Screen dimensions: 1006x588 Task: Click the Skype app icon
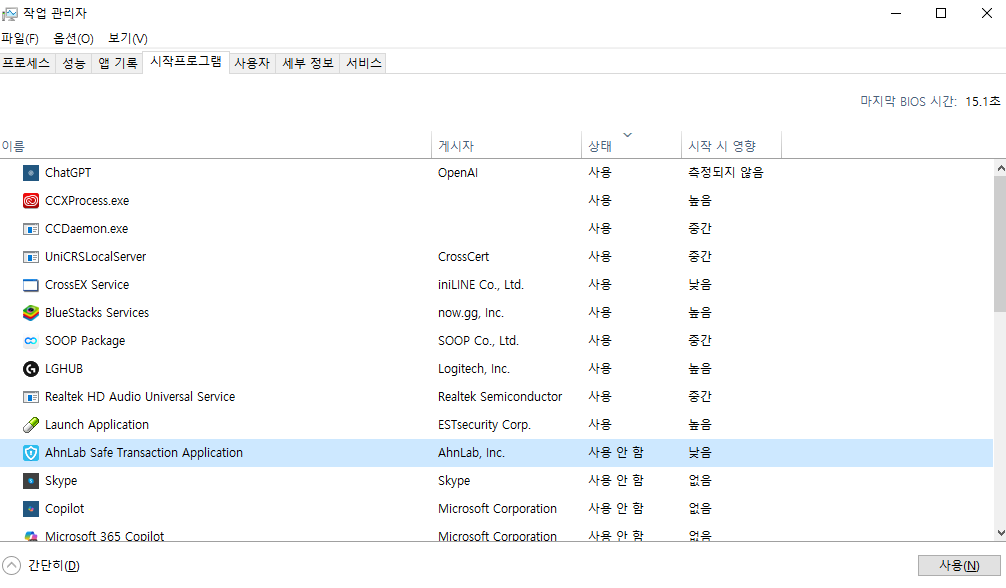[31, 481]
